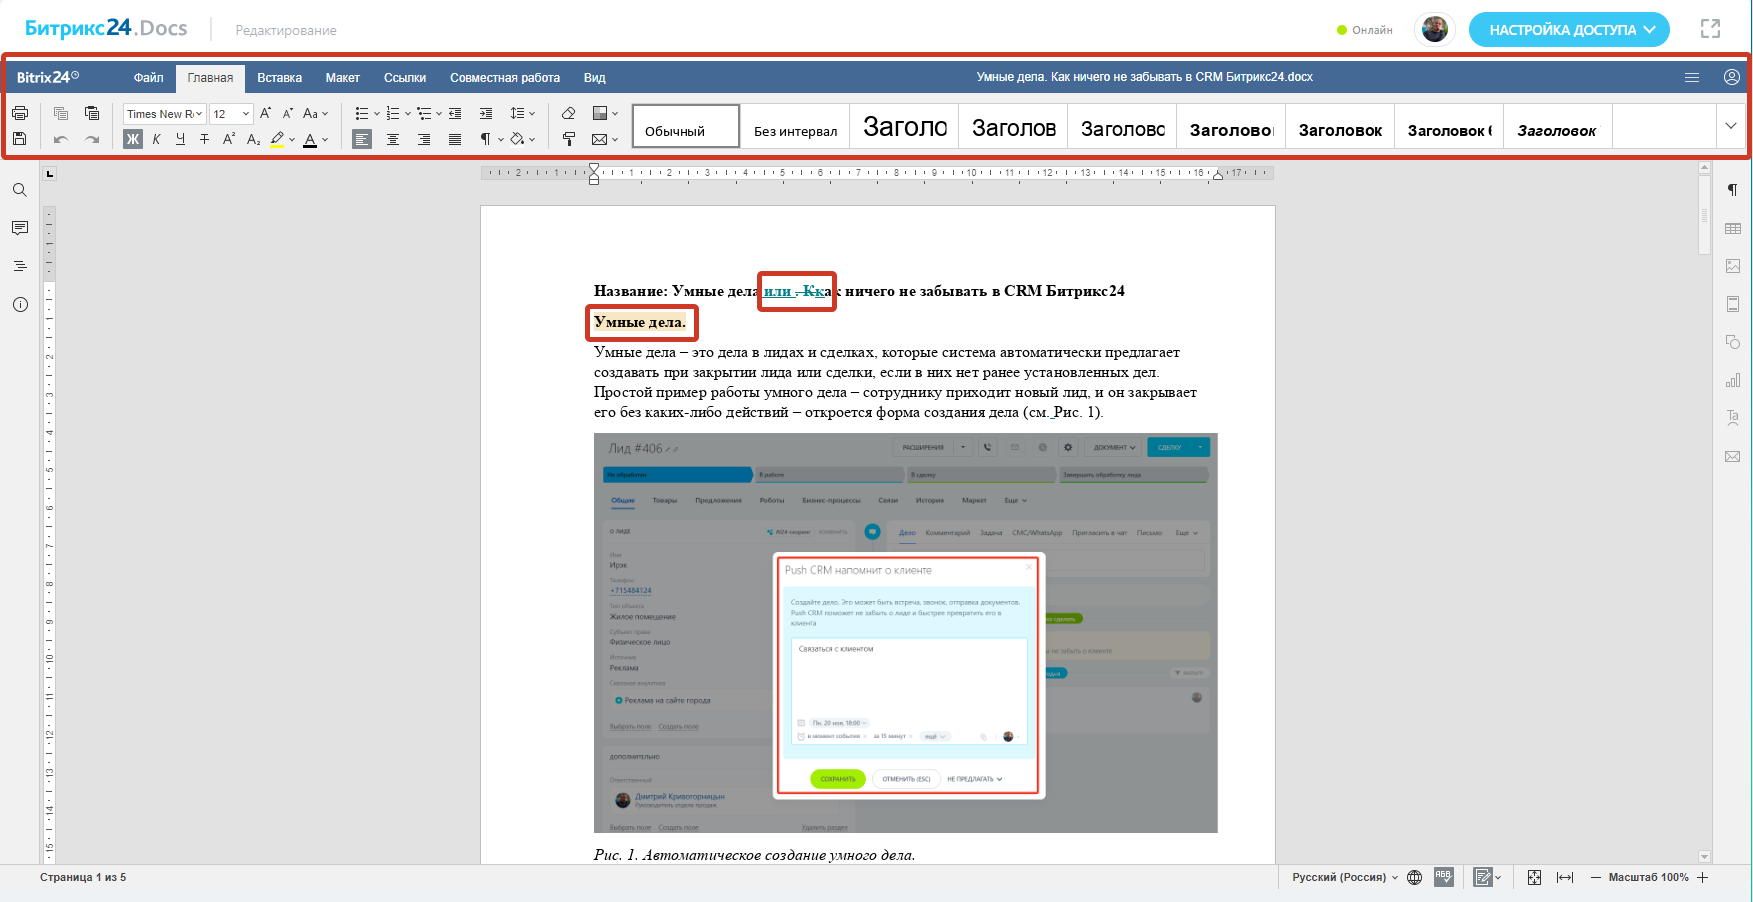Apply superscript formatting
This screenshot has height=902, width=1753.
coord(229,139)
